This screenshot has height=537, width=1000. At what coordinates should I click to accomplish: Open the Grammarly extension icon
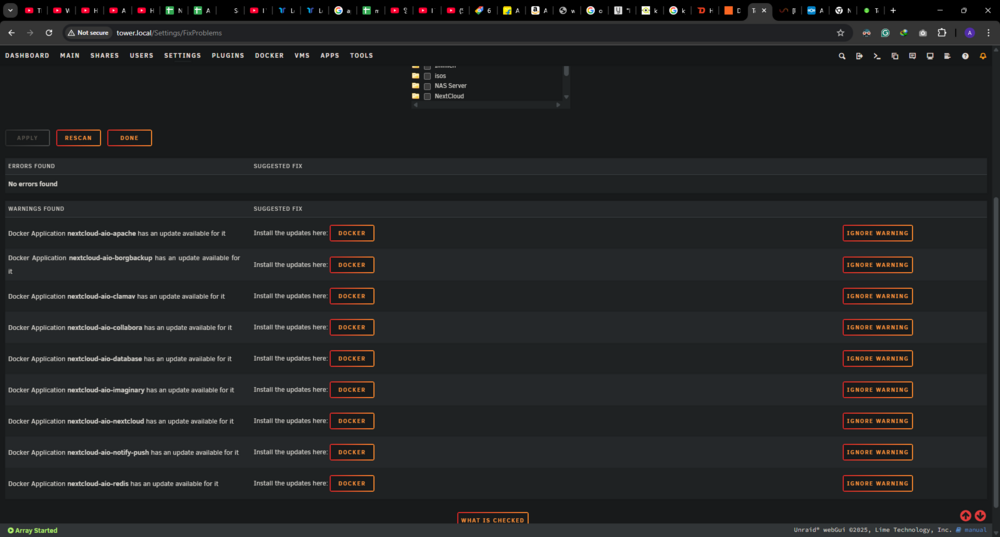click(x=885, y=33)
